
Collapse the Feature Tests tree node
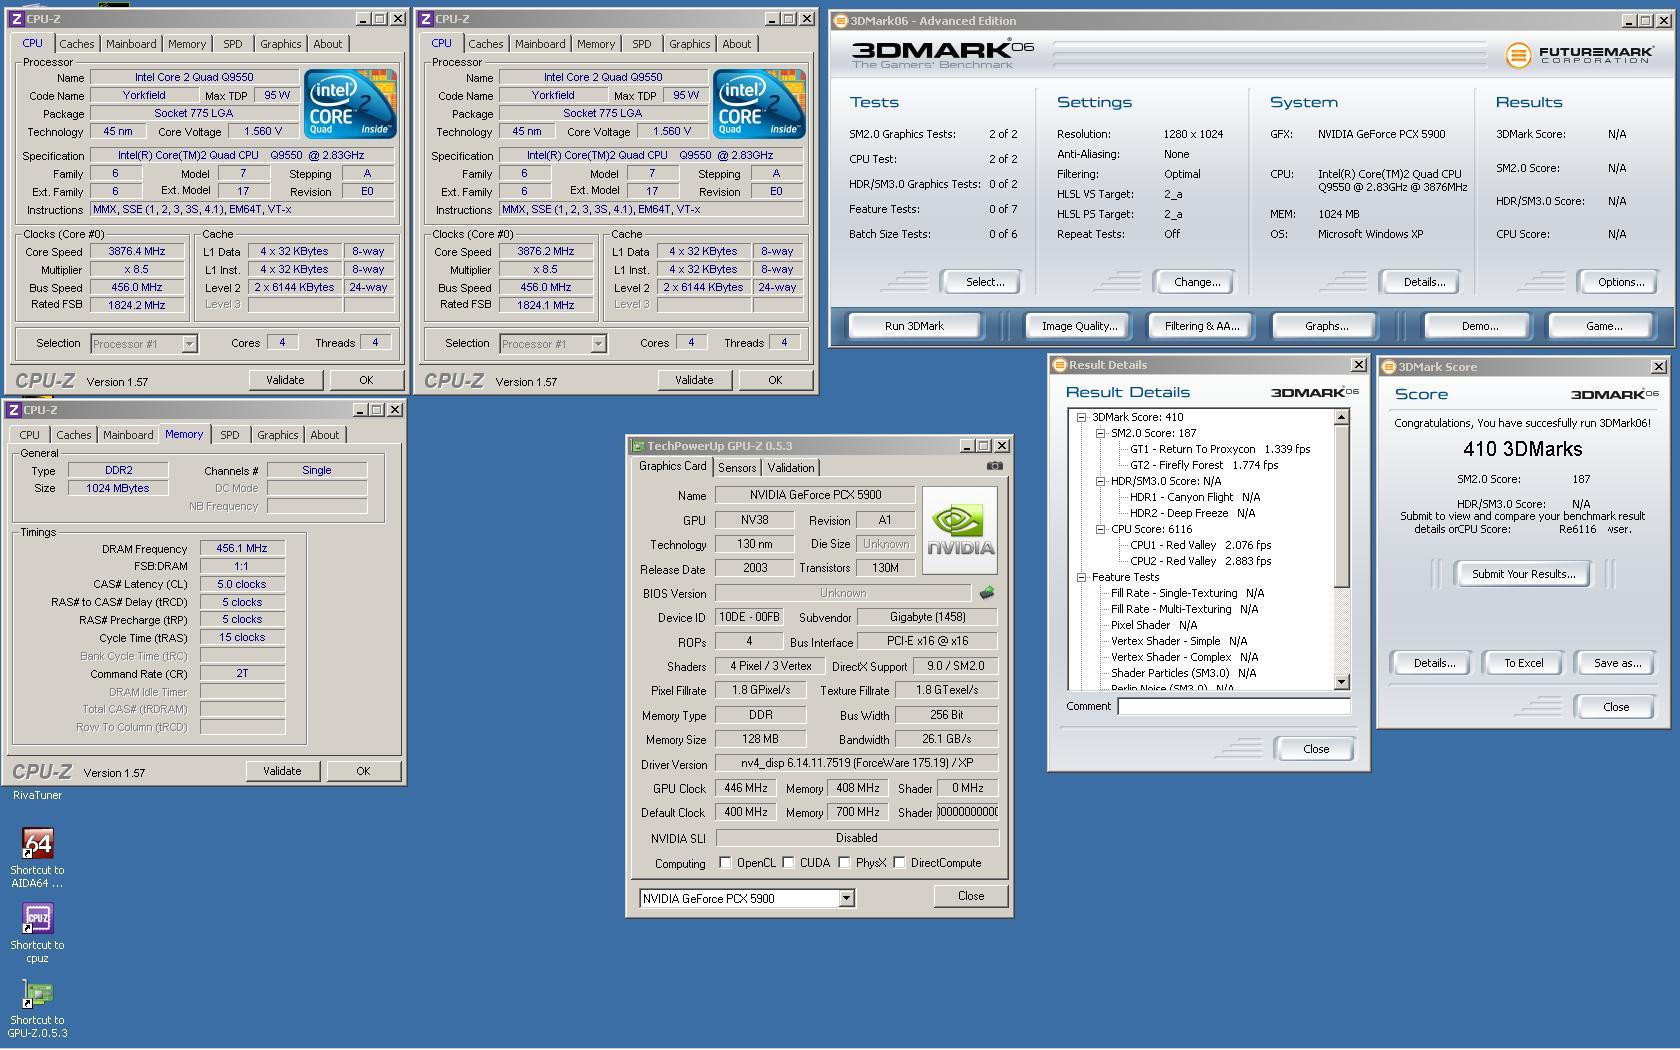pos(1081,577)
